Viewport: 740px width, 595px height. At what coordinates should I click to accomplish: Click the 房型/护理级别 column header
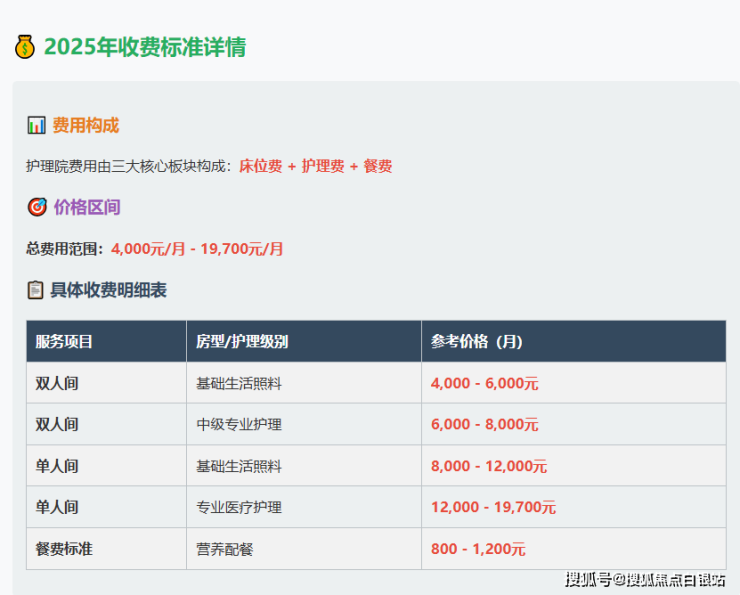pos(242,342)
